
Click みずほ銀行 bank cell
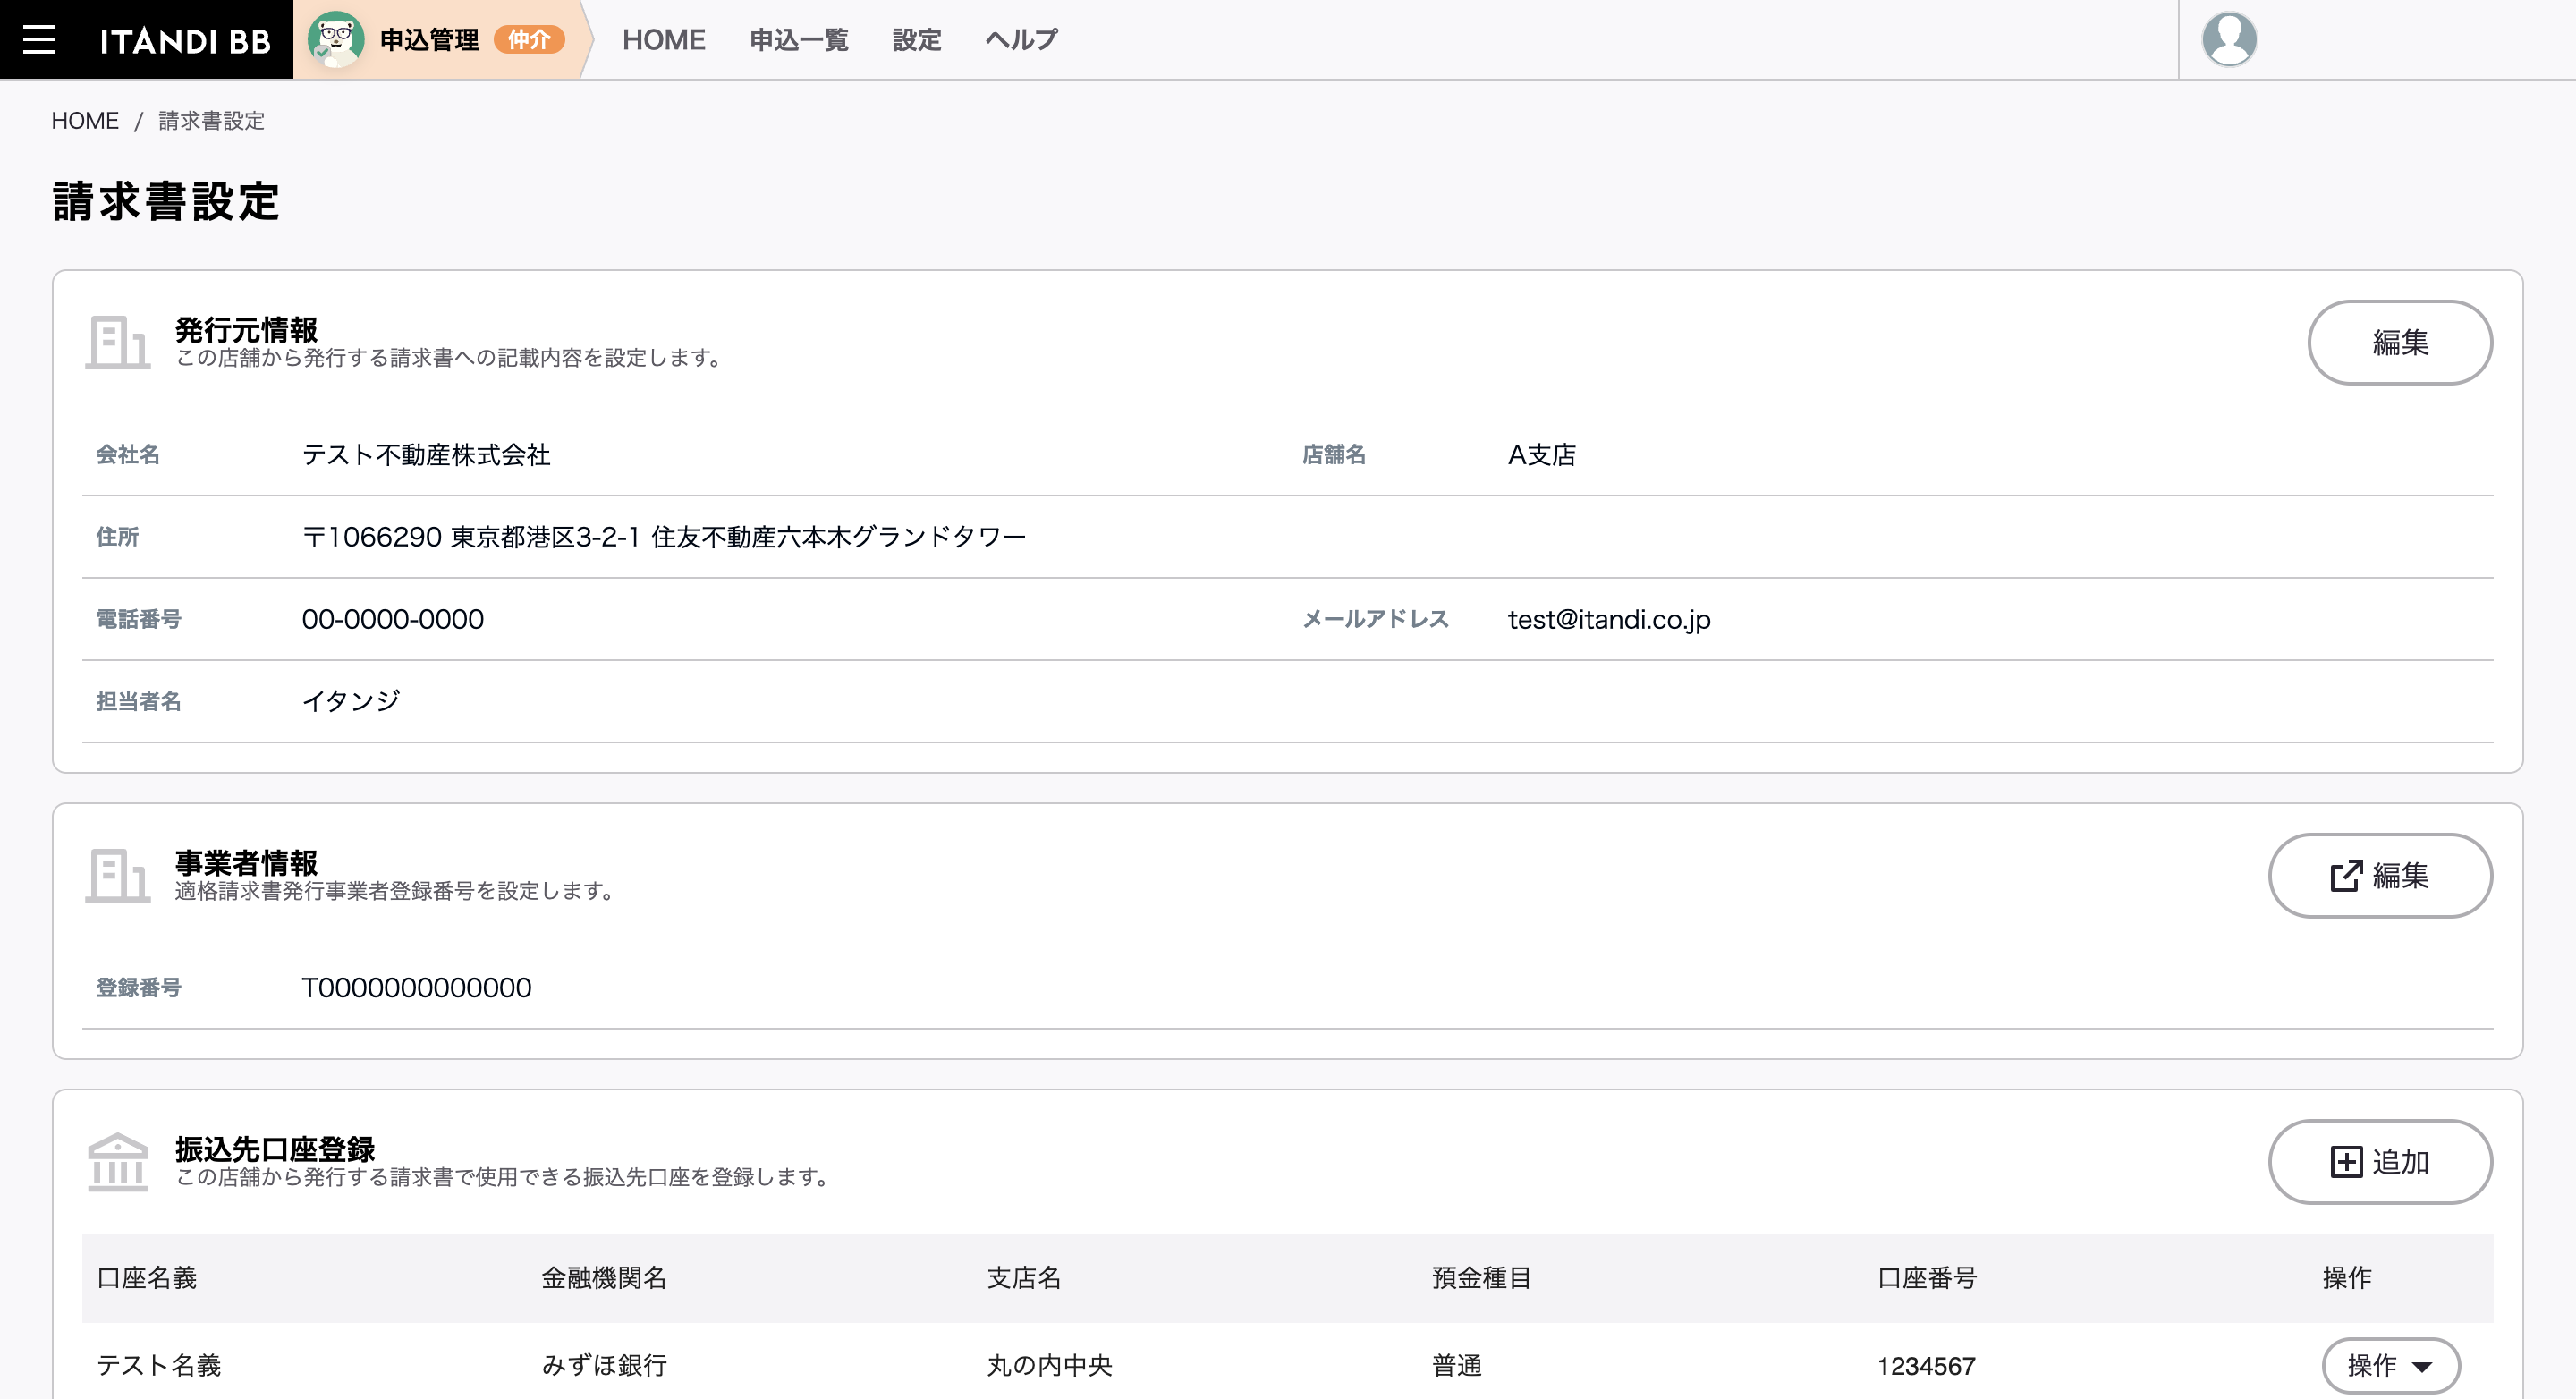pos(603,1365)
